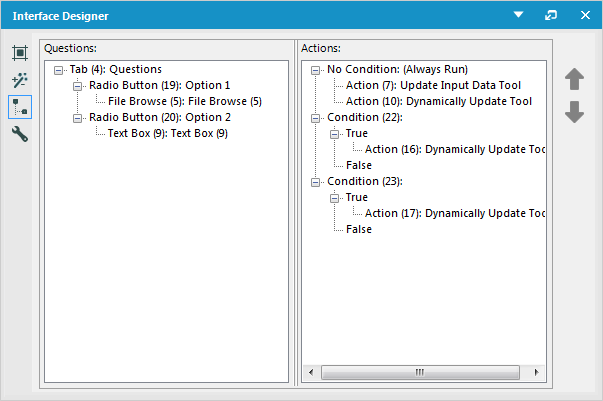Select Action (7): Update Input Data Tool
This screenshot has width=603, height=401.
point(433,86)
